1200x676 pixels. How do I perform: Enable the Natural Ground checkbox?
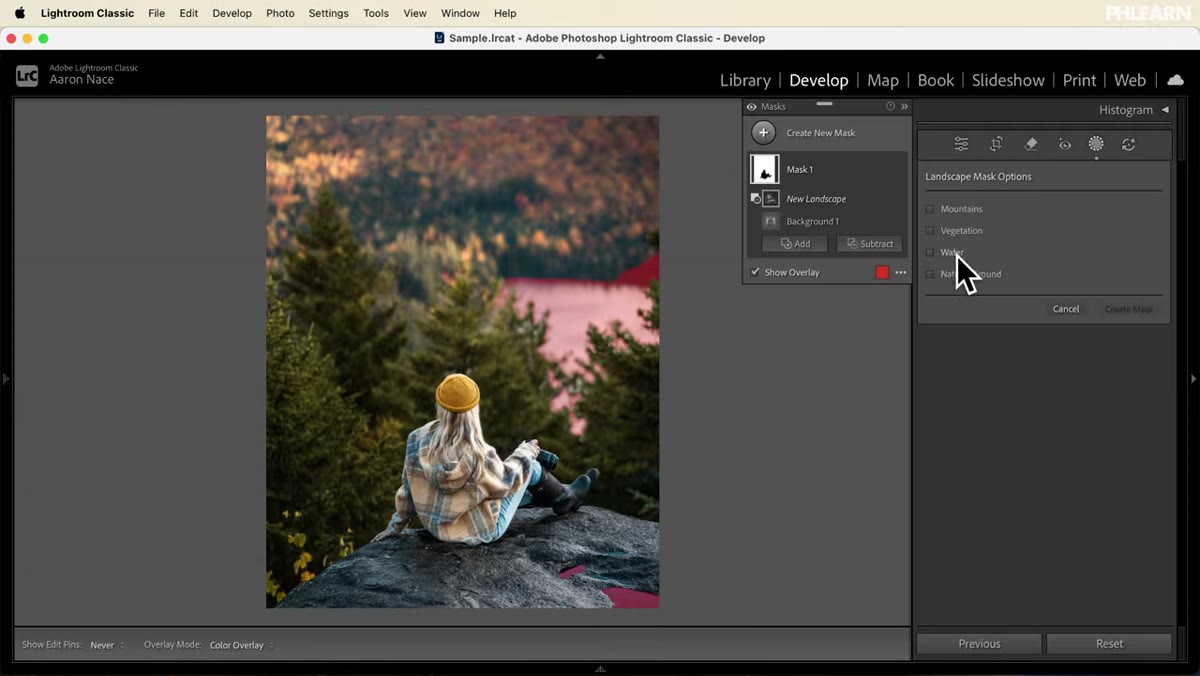tap(930, 273)
